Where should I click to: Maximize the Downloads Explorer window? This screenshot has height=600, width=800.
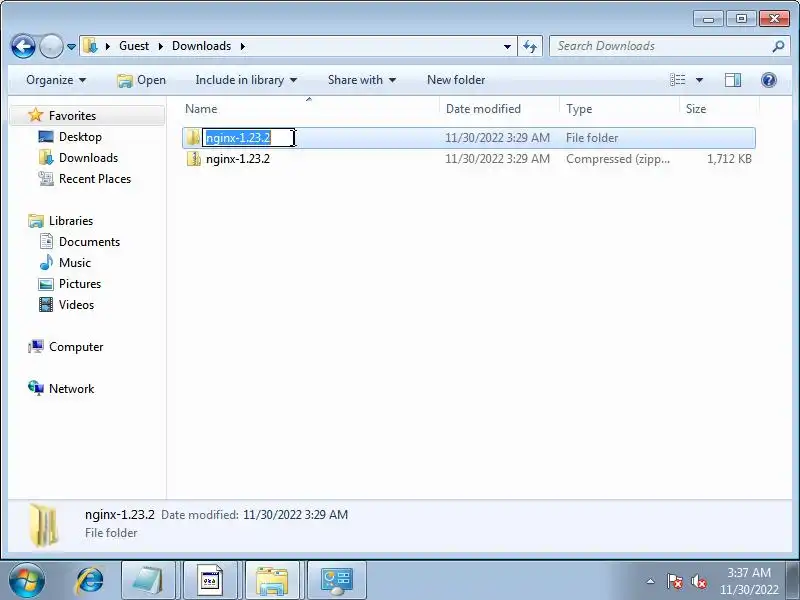click(741, 19)
